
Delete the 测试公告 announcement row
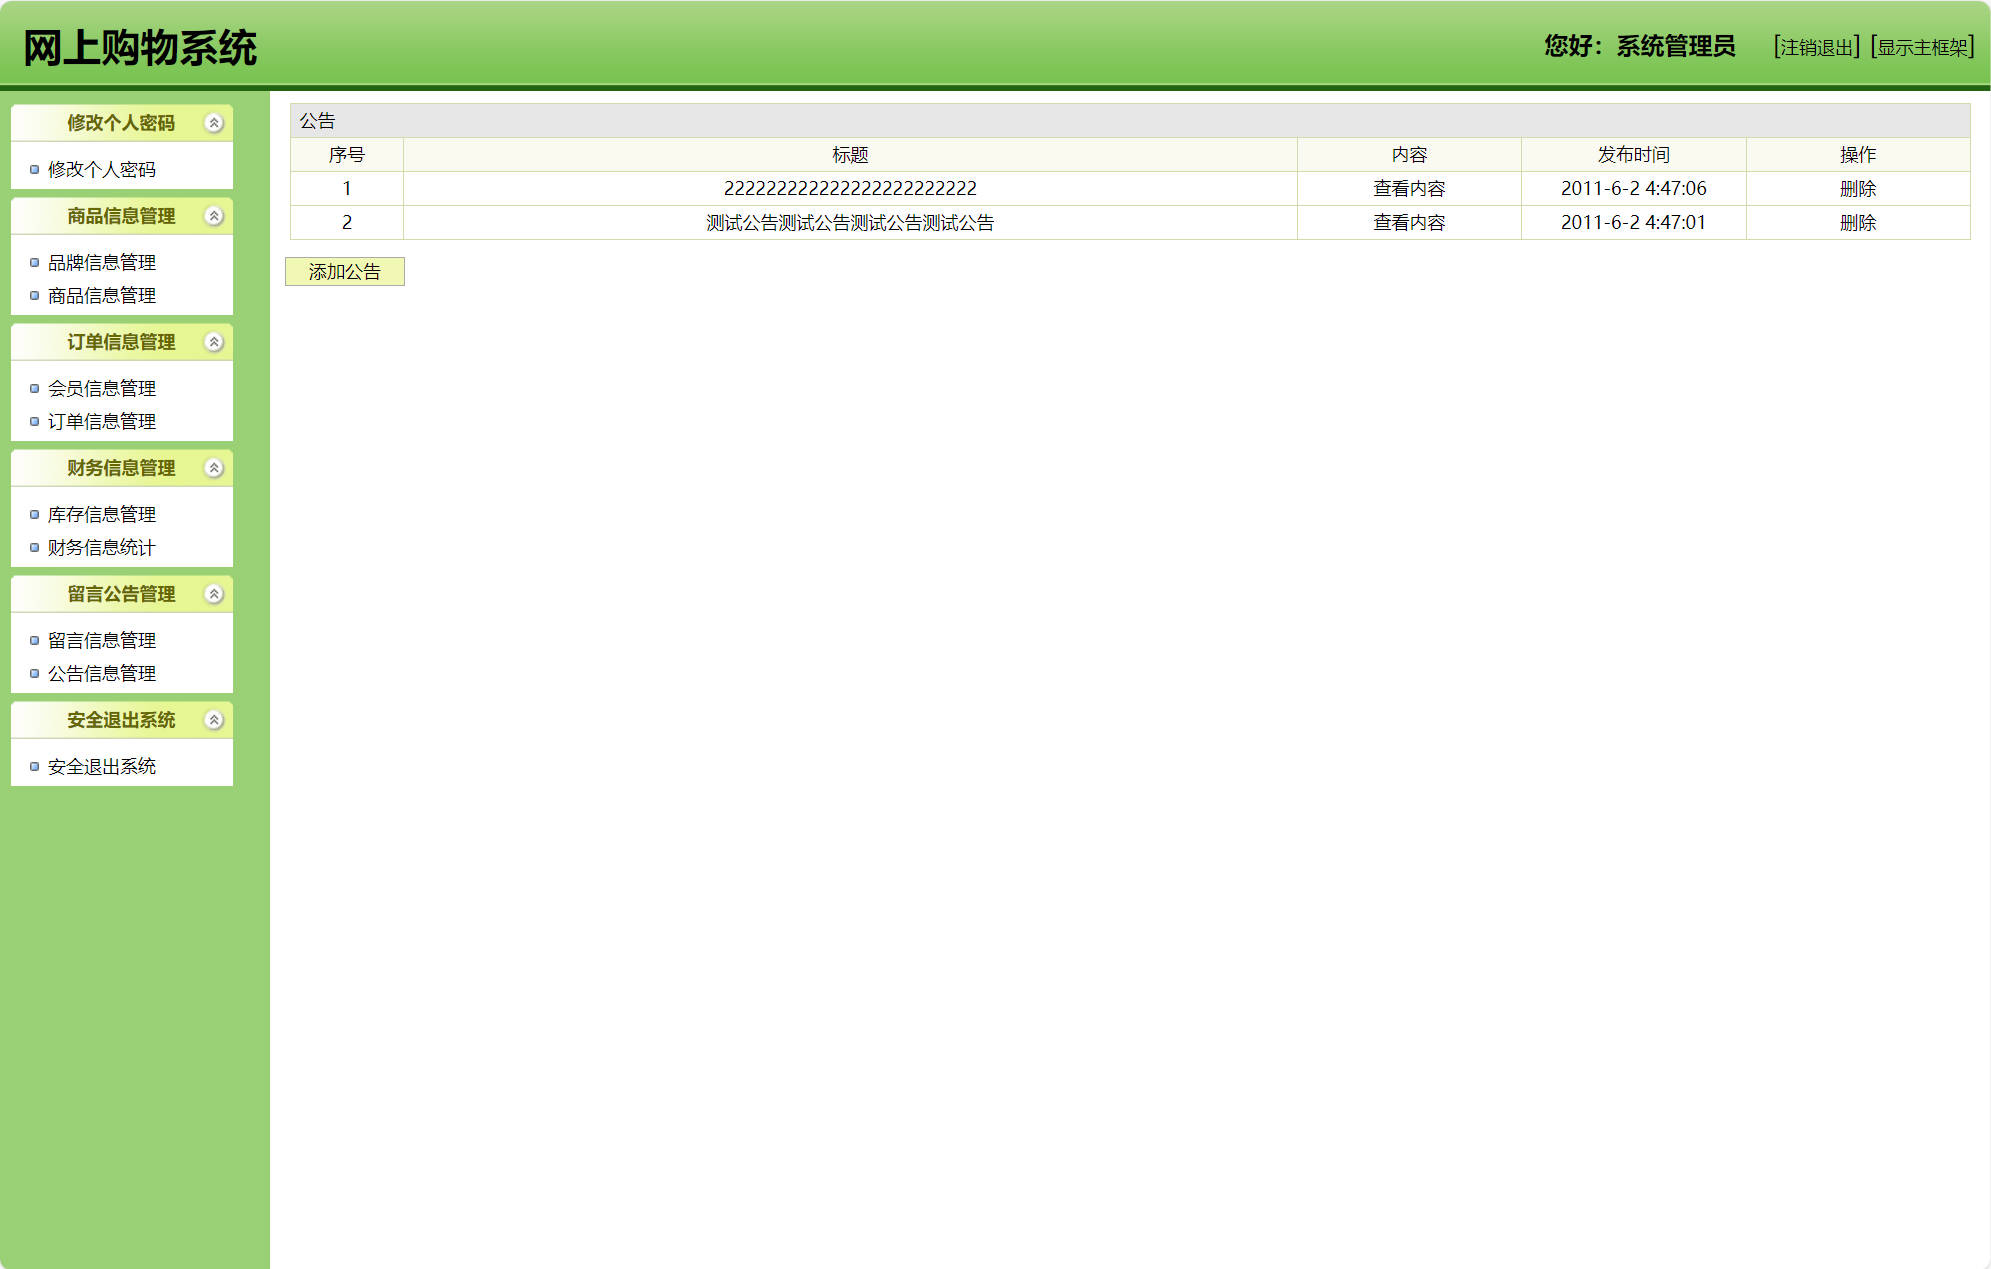[x=1857, y=223]
